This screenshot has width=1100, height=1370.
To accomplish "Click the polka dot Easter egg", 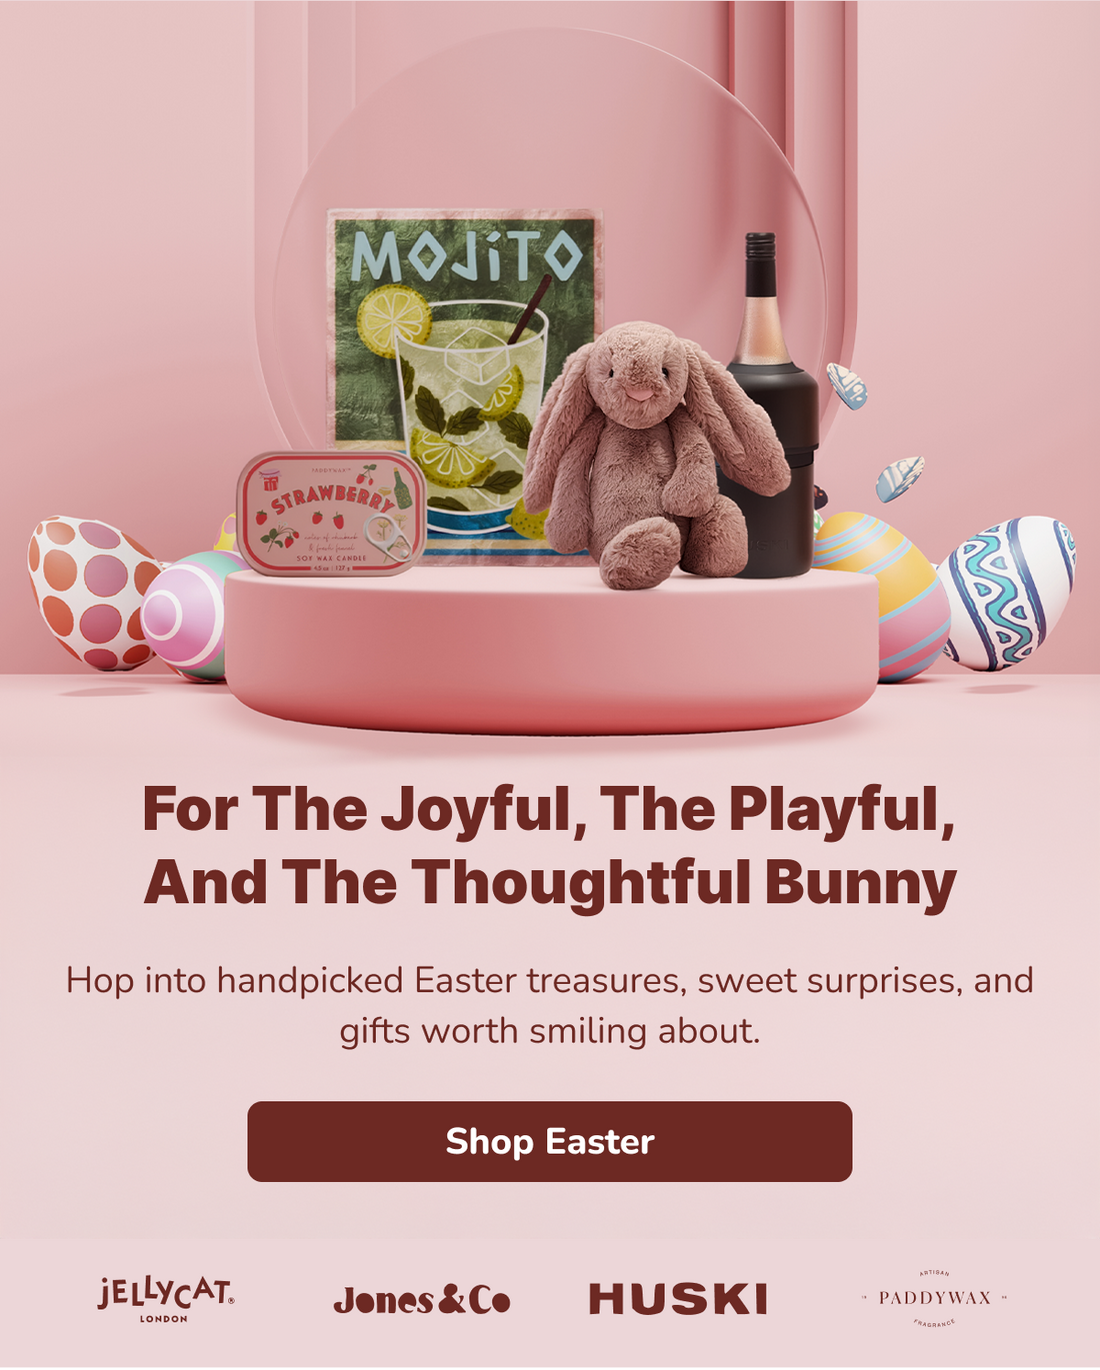I will click(92, 592).
